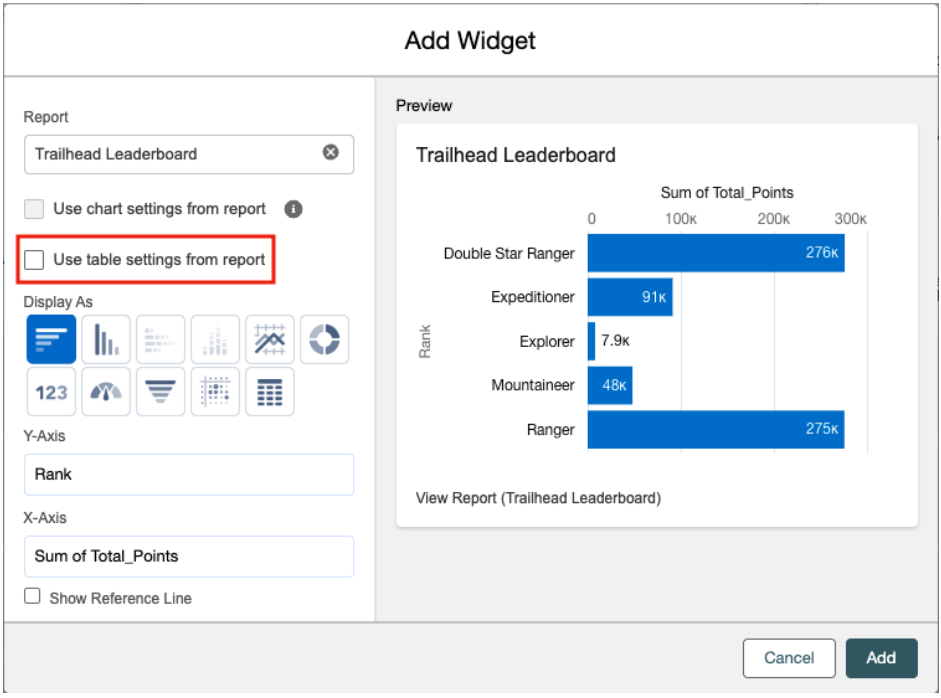
Task: Select the stacked vertical column chart icon
Action: pos(215,340)
